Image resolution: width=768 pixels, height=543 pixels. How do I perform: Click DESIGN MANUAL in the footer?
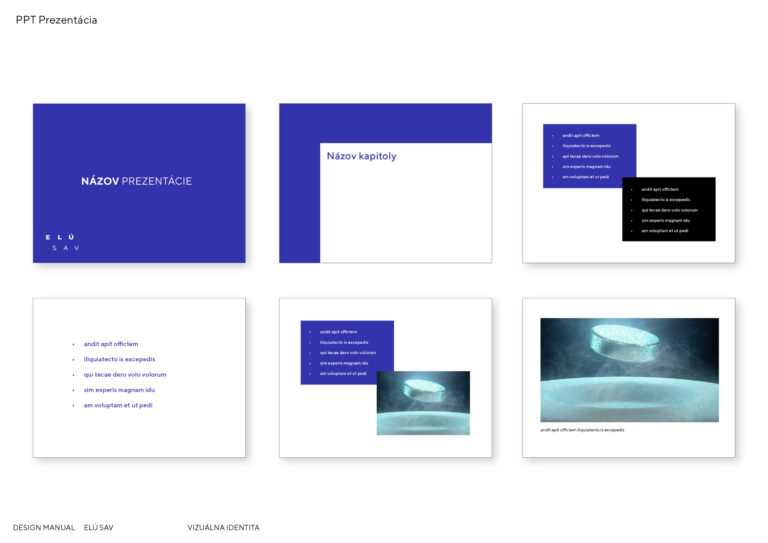44,527
